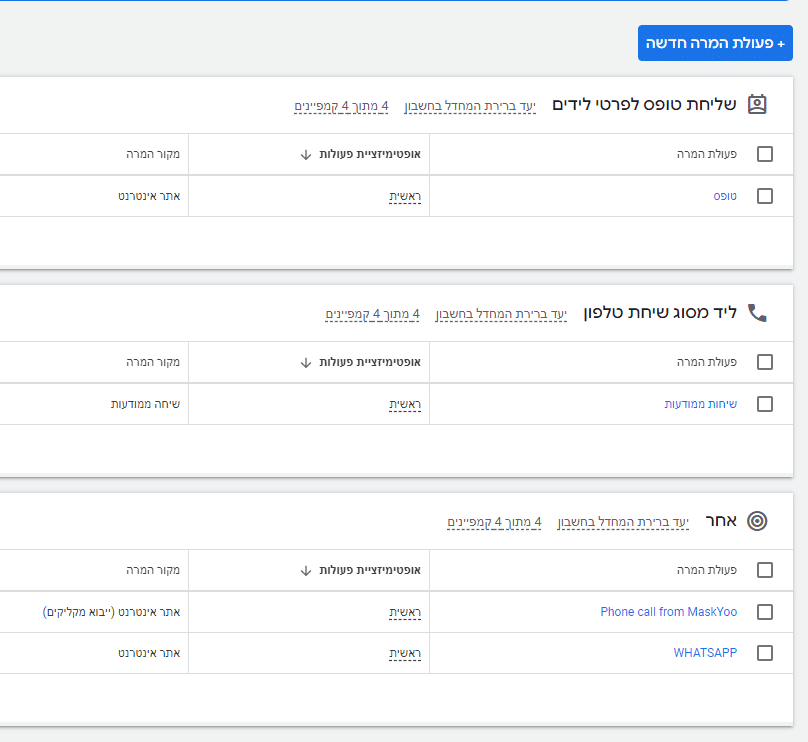Sort the lead form table by אופטימיזציית פעולות arrow

(306, 155)
